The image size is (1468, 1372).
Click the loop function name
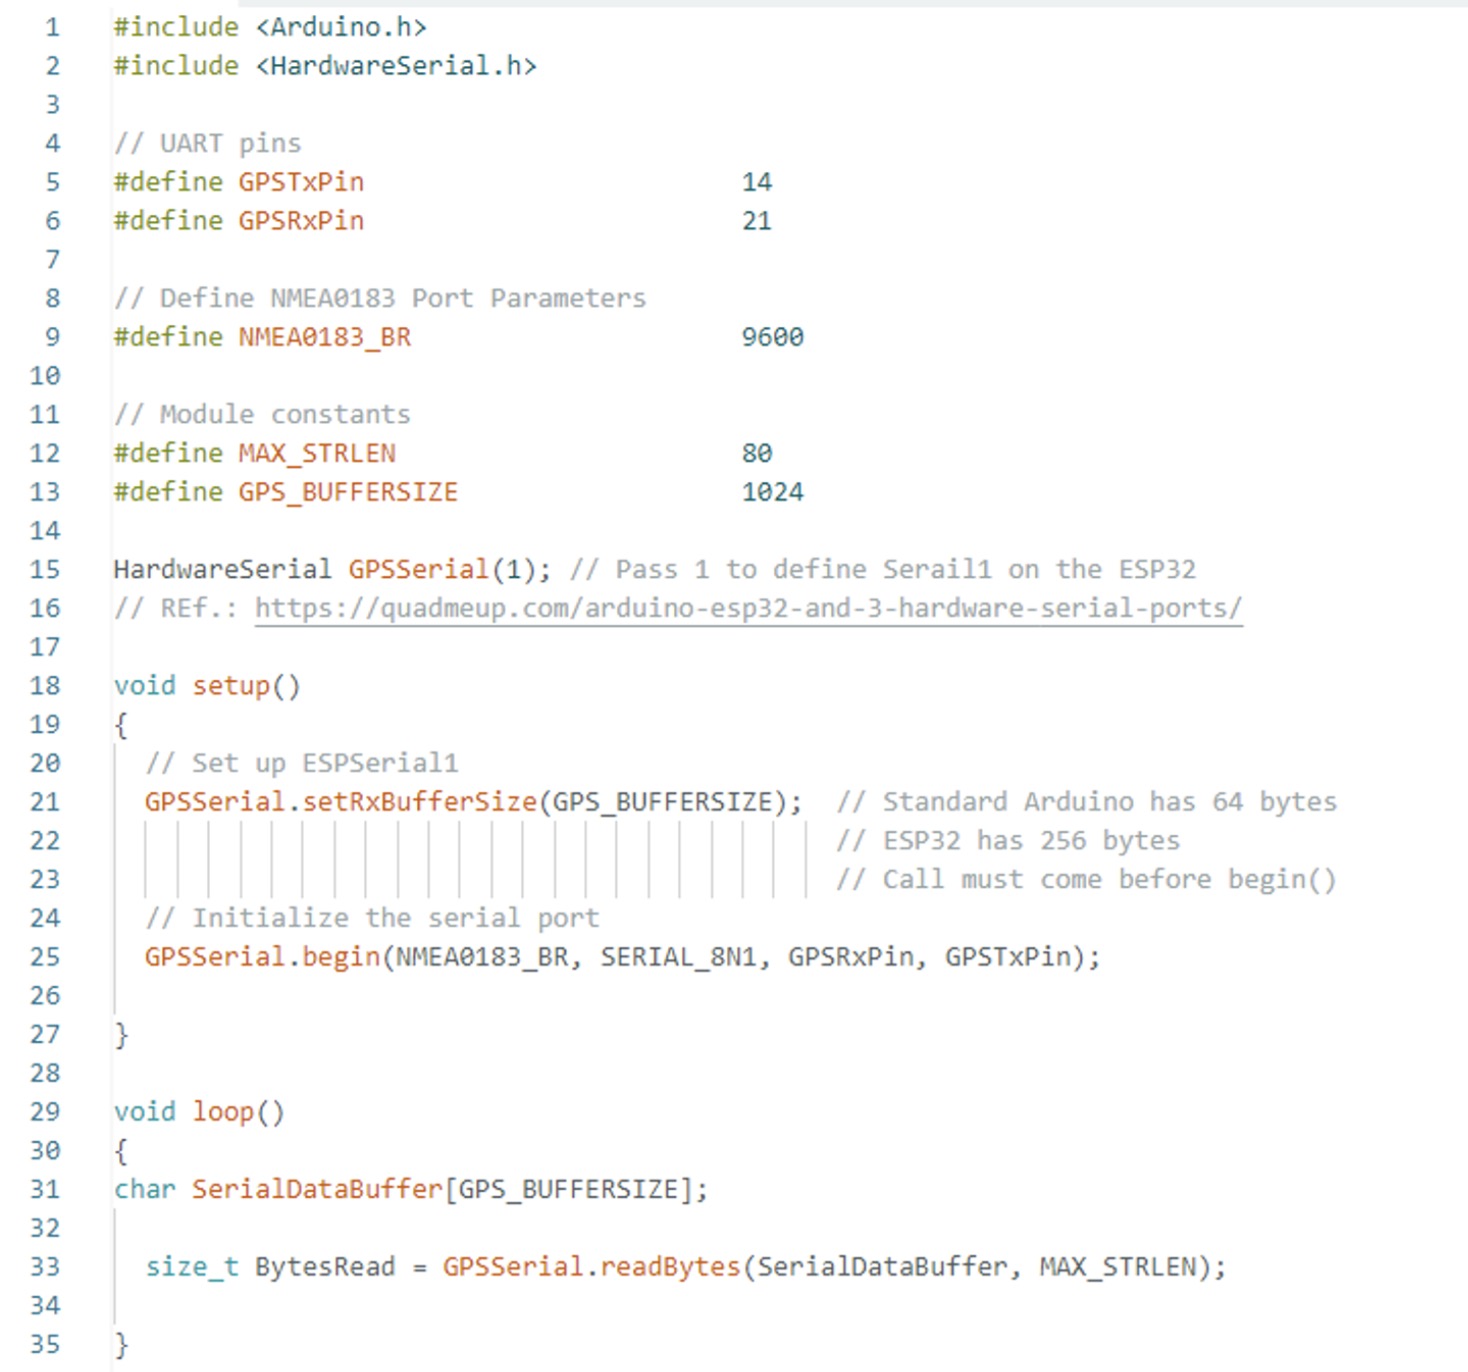[223, 1112]
